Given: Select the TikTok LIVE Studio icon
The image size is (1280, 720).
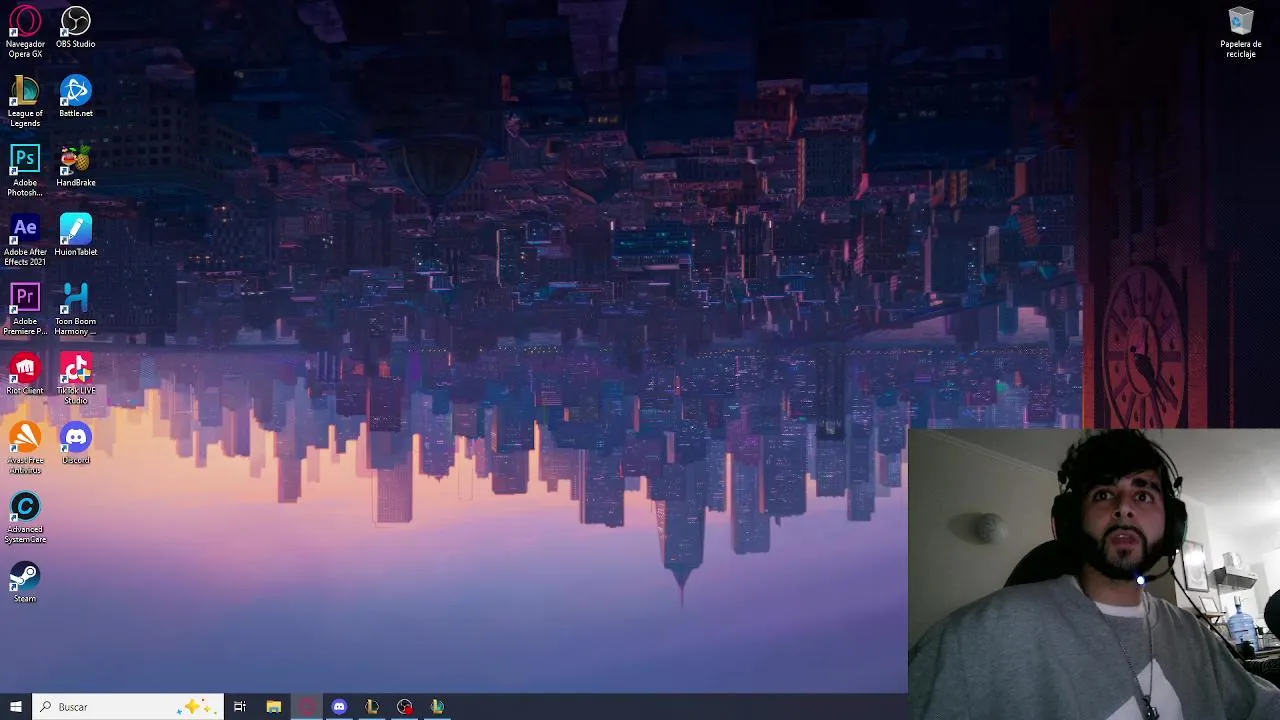Looking at the screenshot, I should [x=76, y=378].
